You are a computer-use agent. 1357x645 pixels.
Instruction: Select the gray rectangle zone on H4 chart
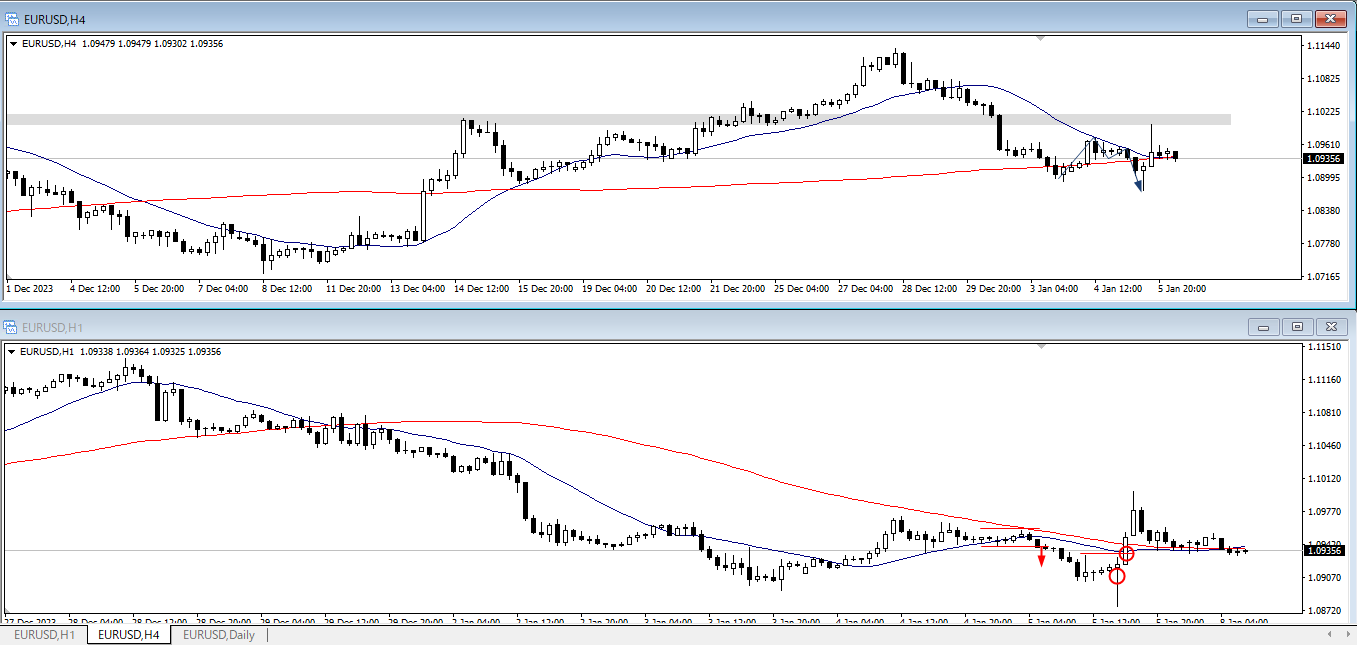click(x=600, y=119)
